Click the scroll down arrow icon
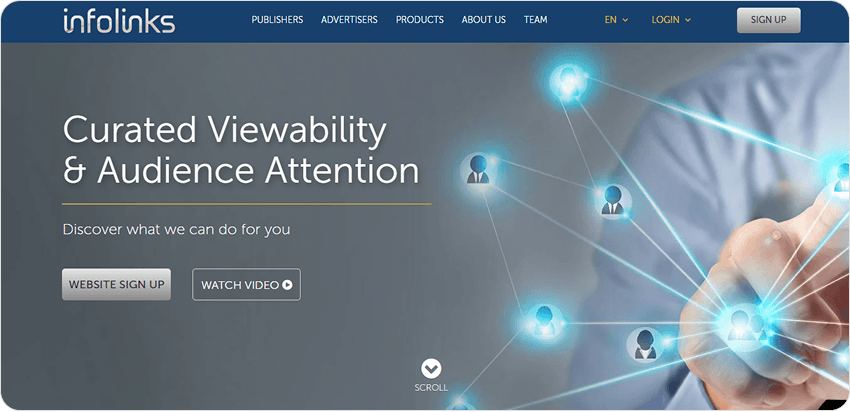 [x=431, y=369]
